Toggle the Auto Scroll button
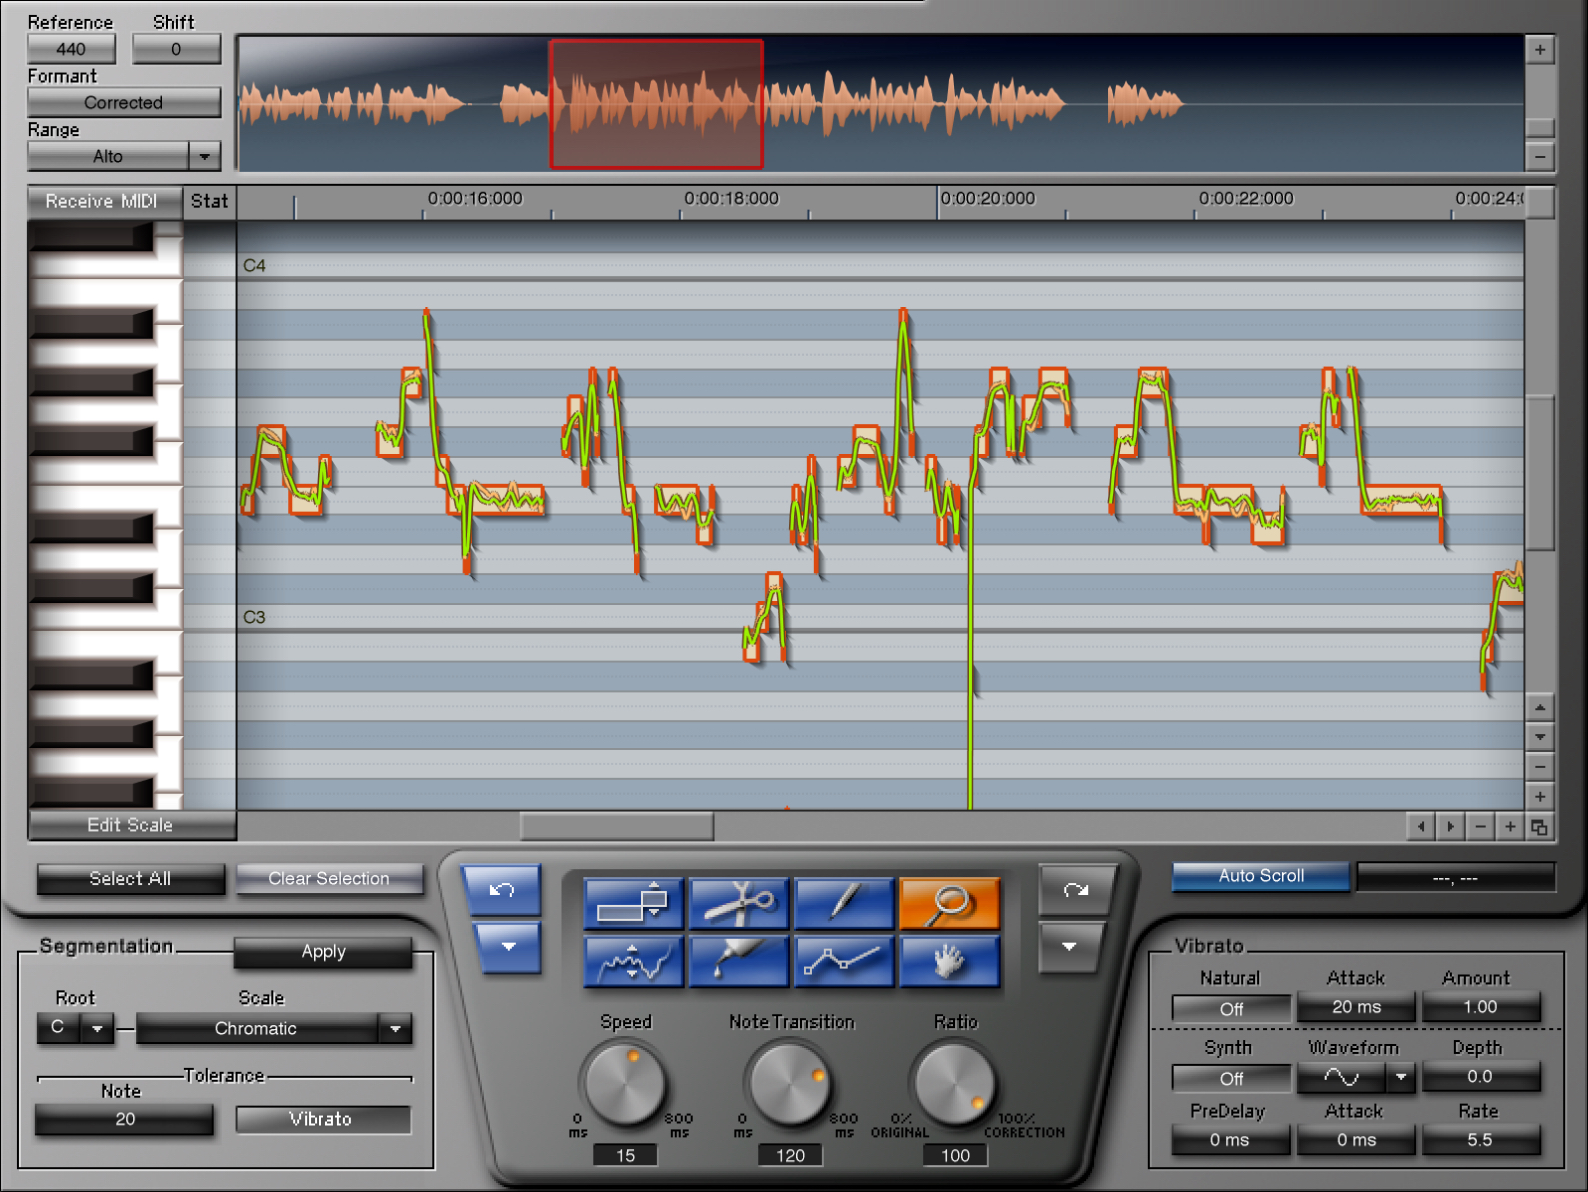 (x=1260, y=876)
